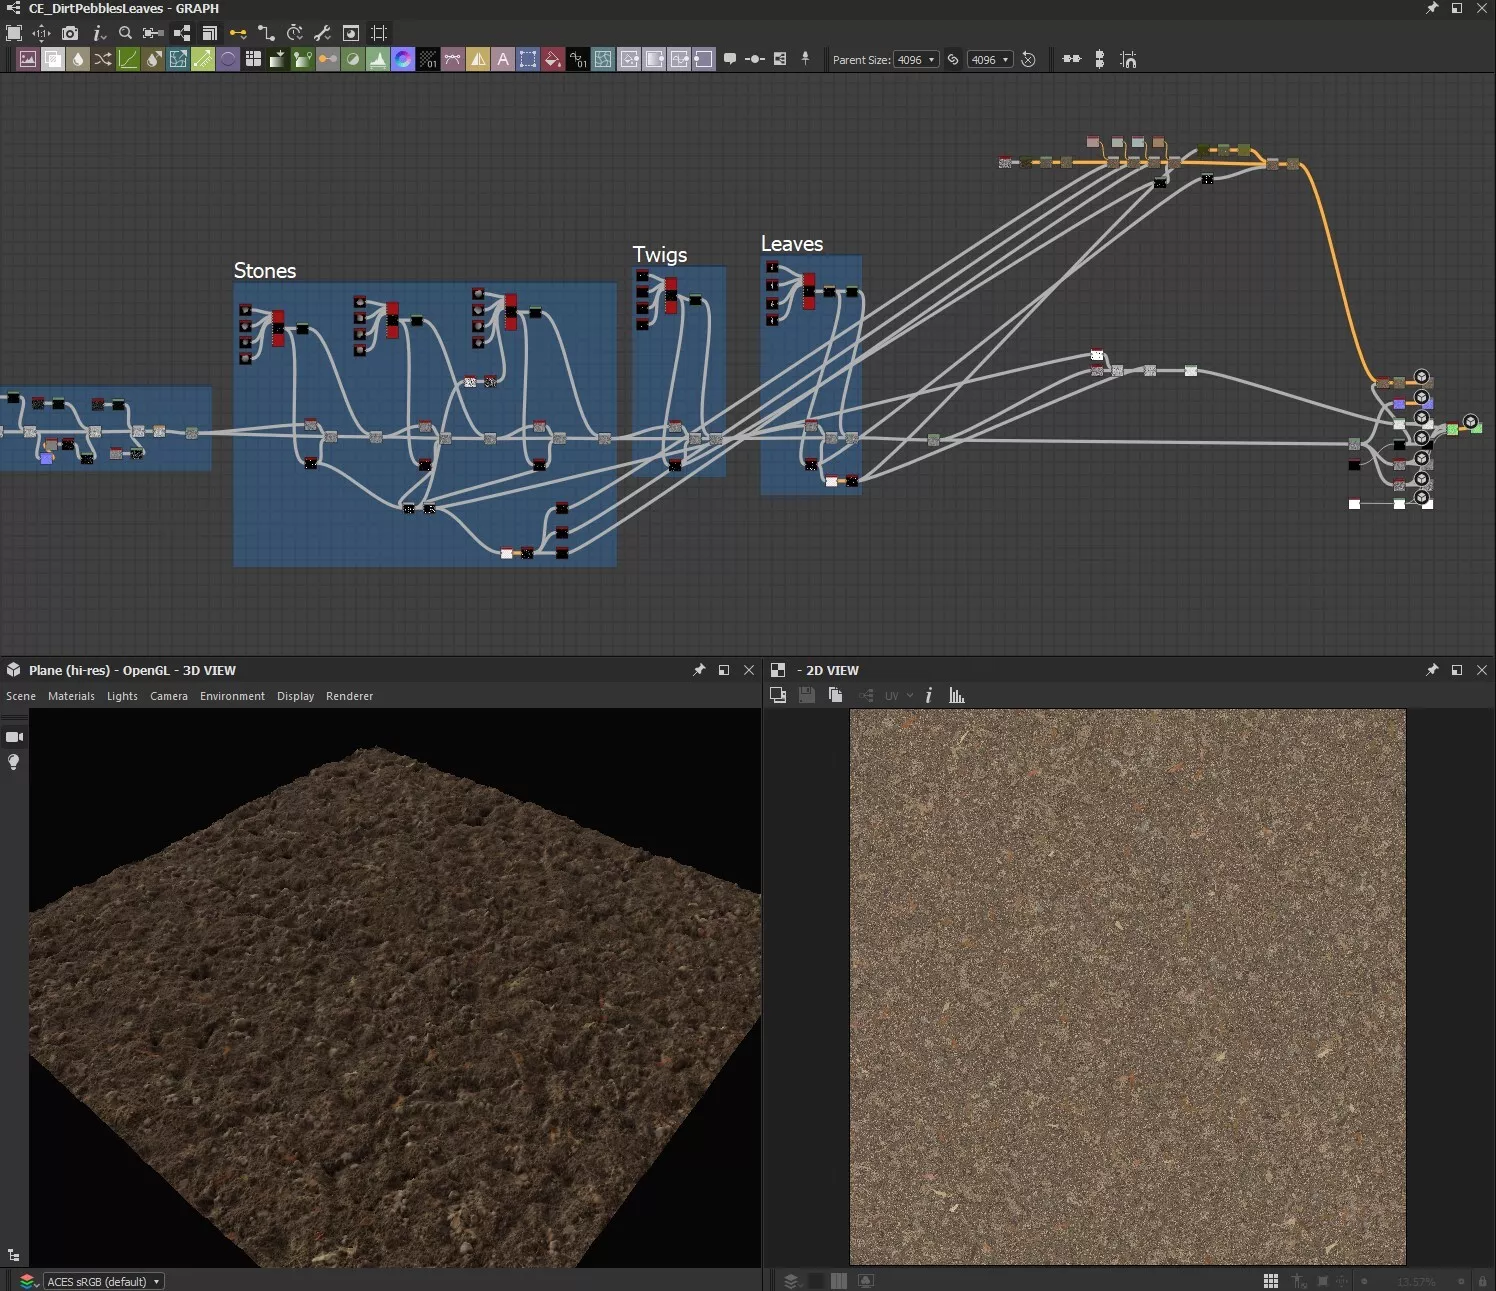1496x1291 pixels.
Task: Add an HSL color wheel node
Action: click(403, 60)
